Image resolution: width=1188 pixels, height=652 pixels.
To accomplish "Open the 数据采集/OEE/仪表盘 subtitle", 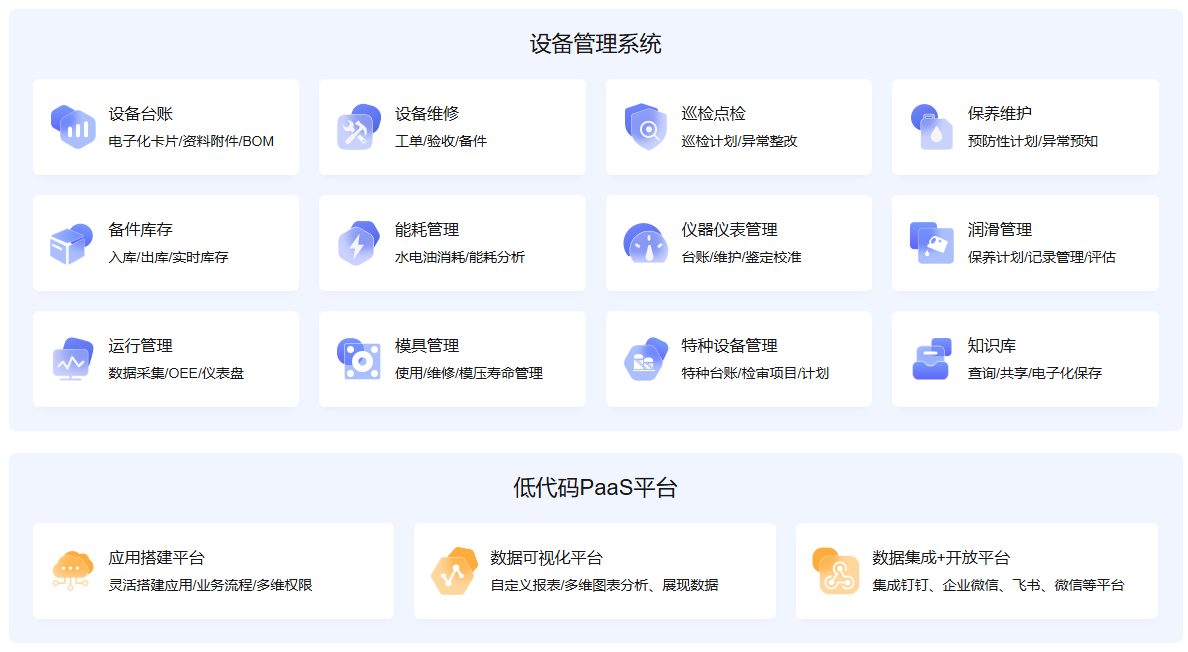I will (x=176, y=374).
